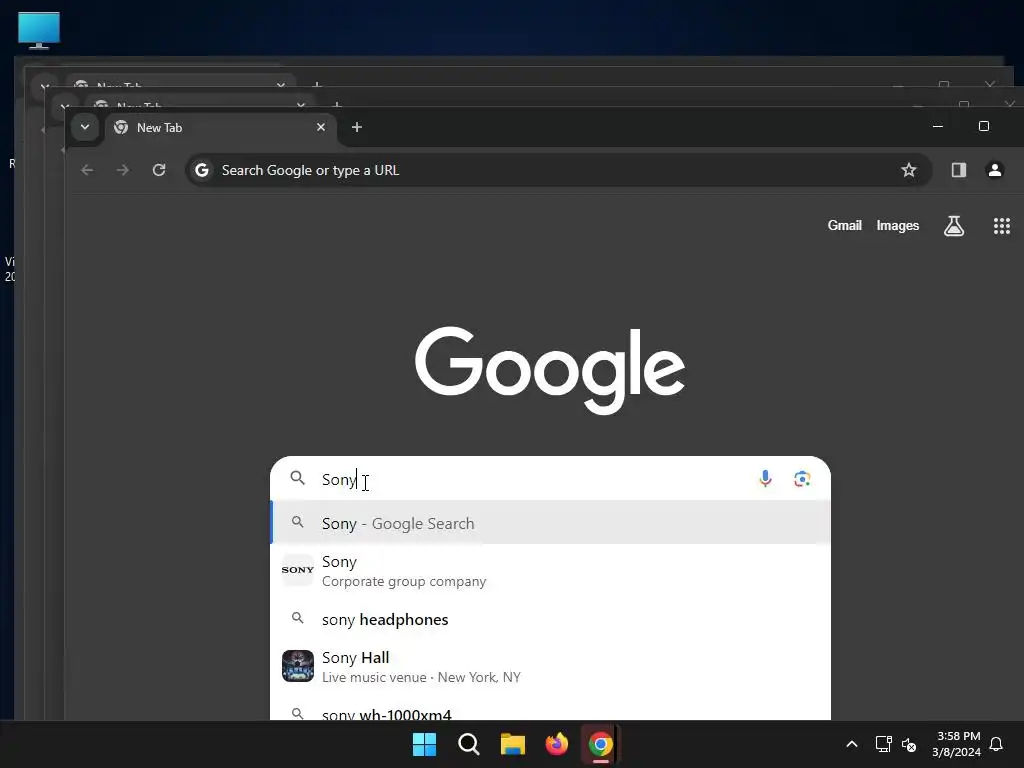Click the Google G icon in address bar
The image size is (1024, 768).
click(202, 170)
